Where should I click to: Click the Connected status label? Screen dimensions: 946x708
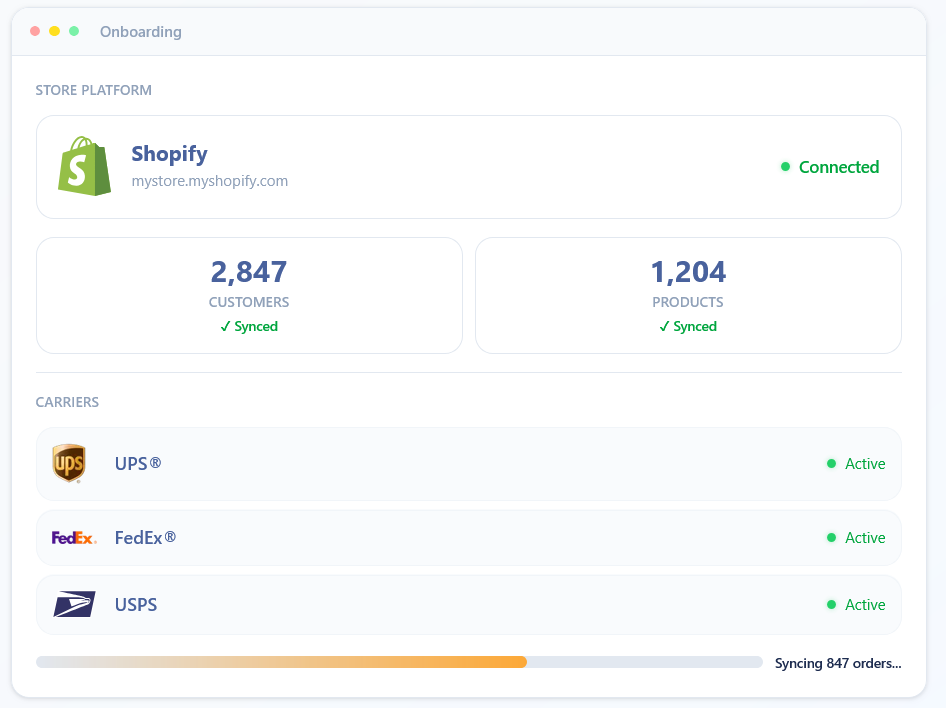click(x=839, y=167)
